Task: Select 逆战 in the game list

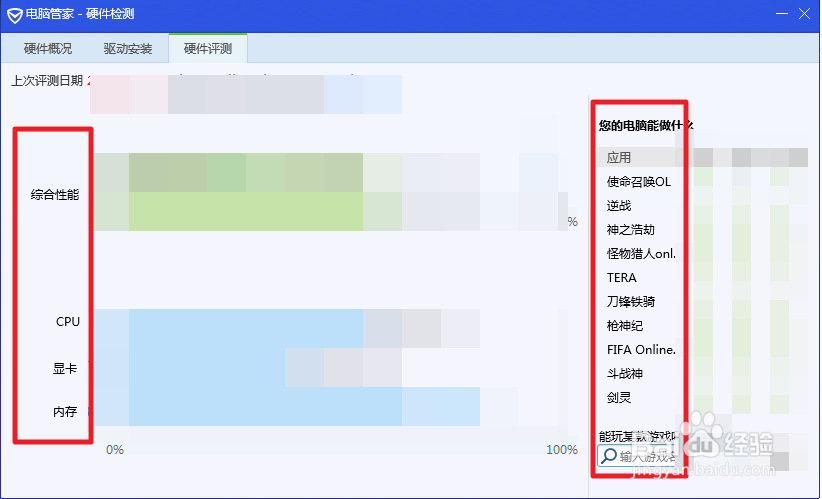Action: tap(619, 205)
